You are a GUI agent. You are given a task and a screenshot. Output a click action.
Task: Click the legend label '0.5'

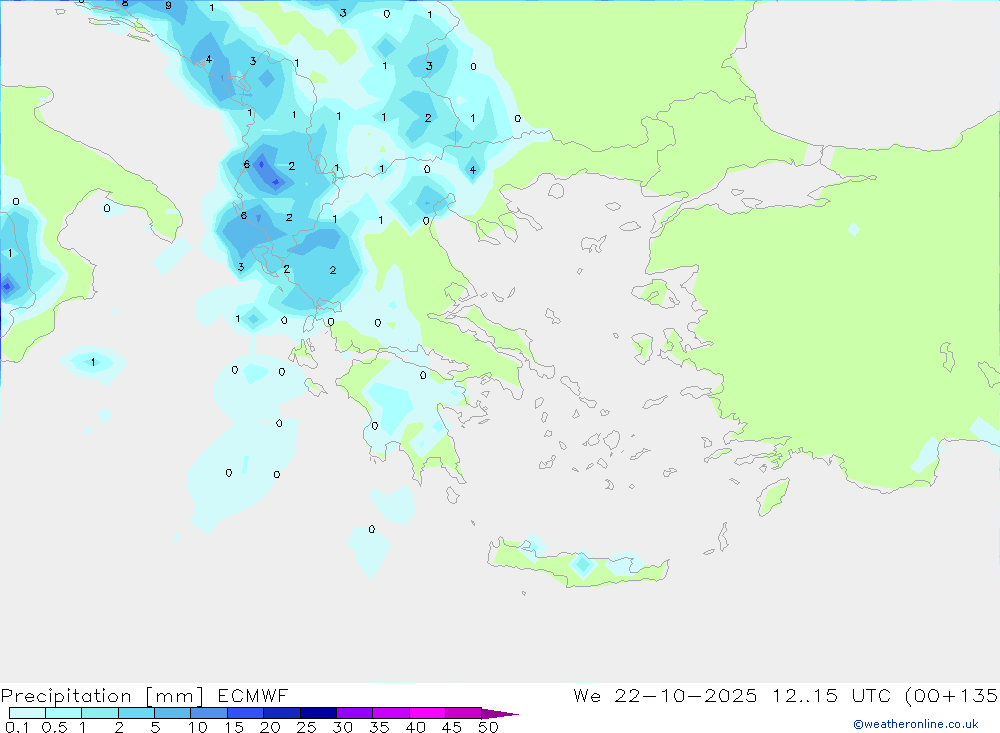pos(54,727)
